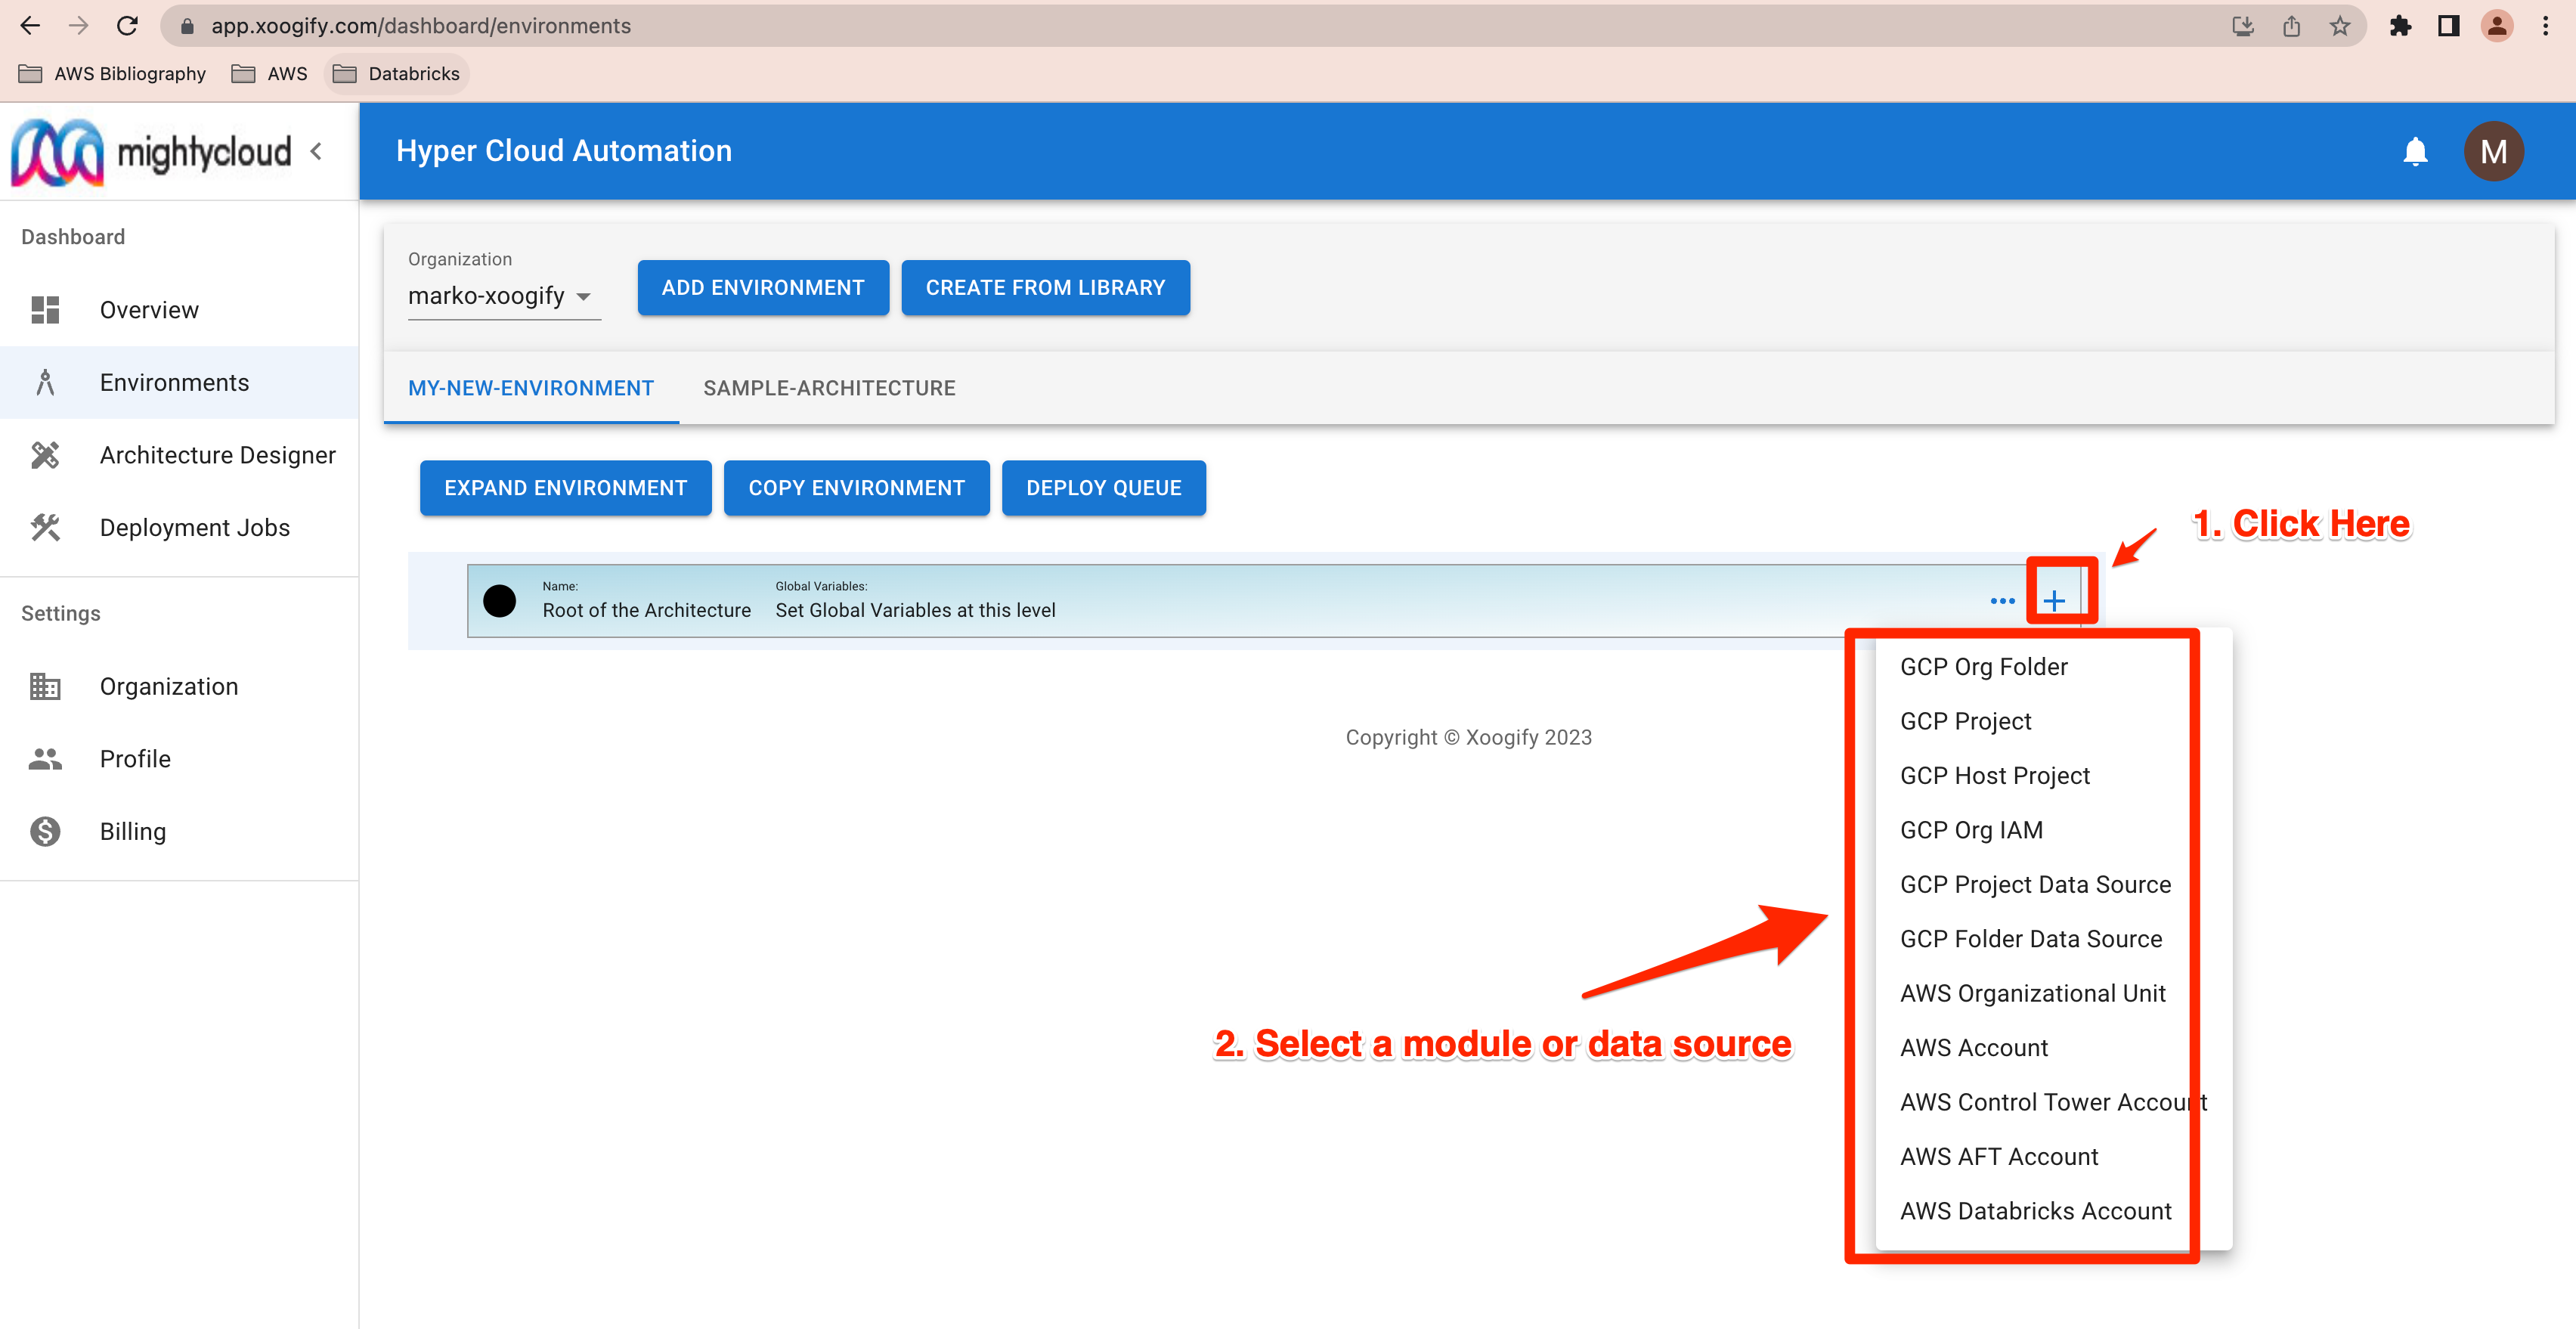Open the Overview dashboard icon
Viewport: 2576px width, 1329px height.
[x=45, y=310]
